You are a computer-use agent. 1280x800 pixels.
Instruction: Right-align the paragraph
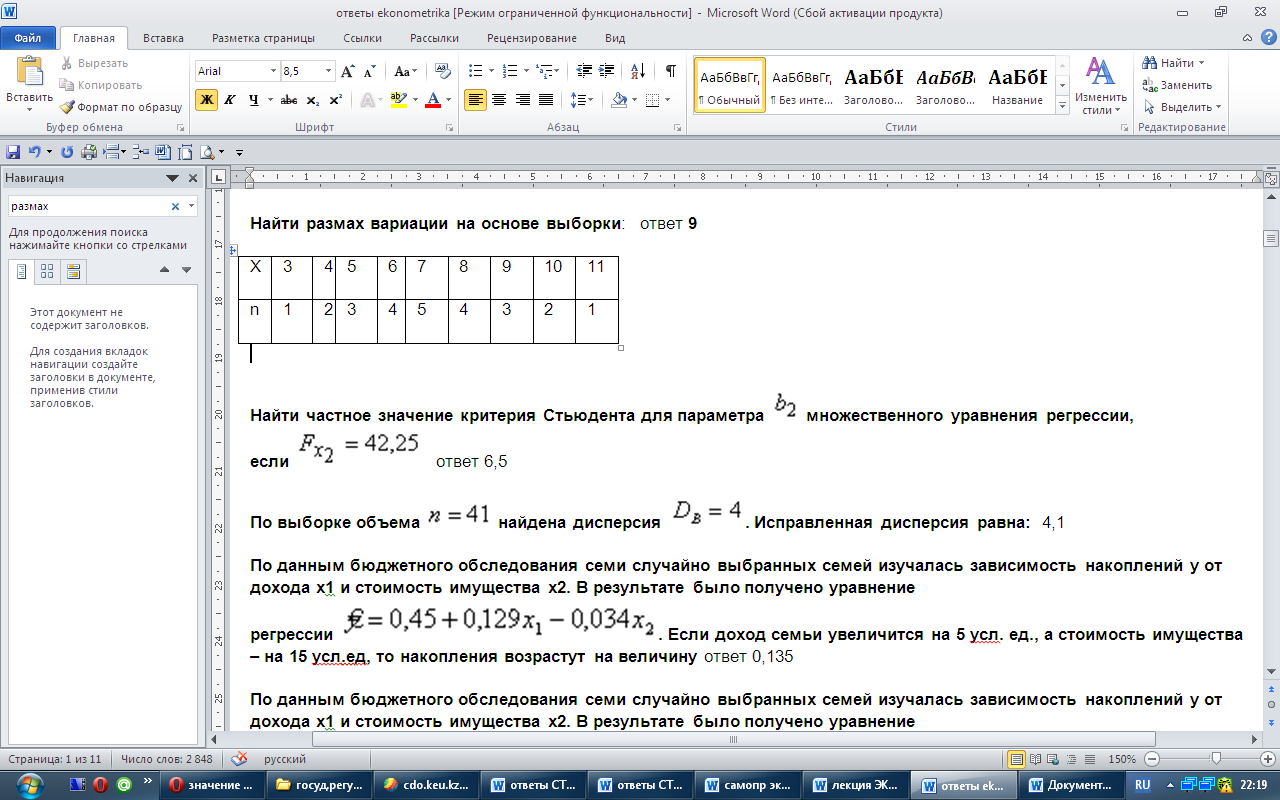[522, 100]
